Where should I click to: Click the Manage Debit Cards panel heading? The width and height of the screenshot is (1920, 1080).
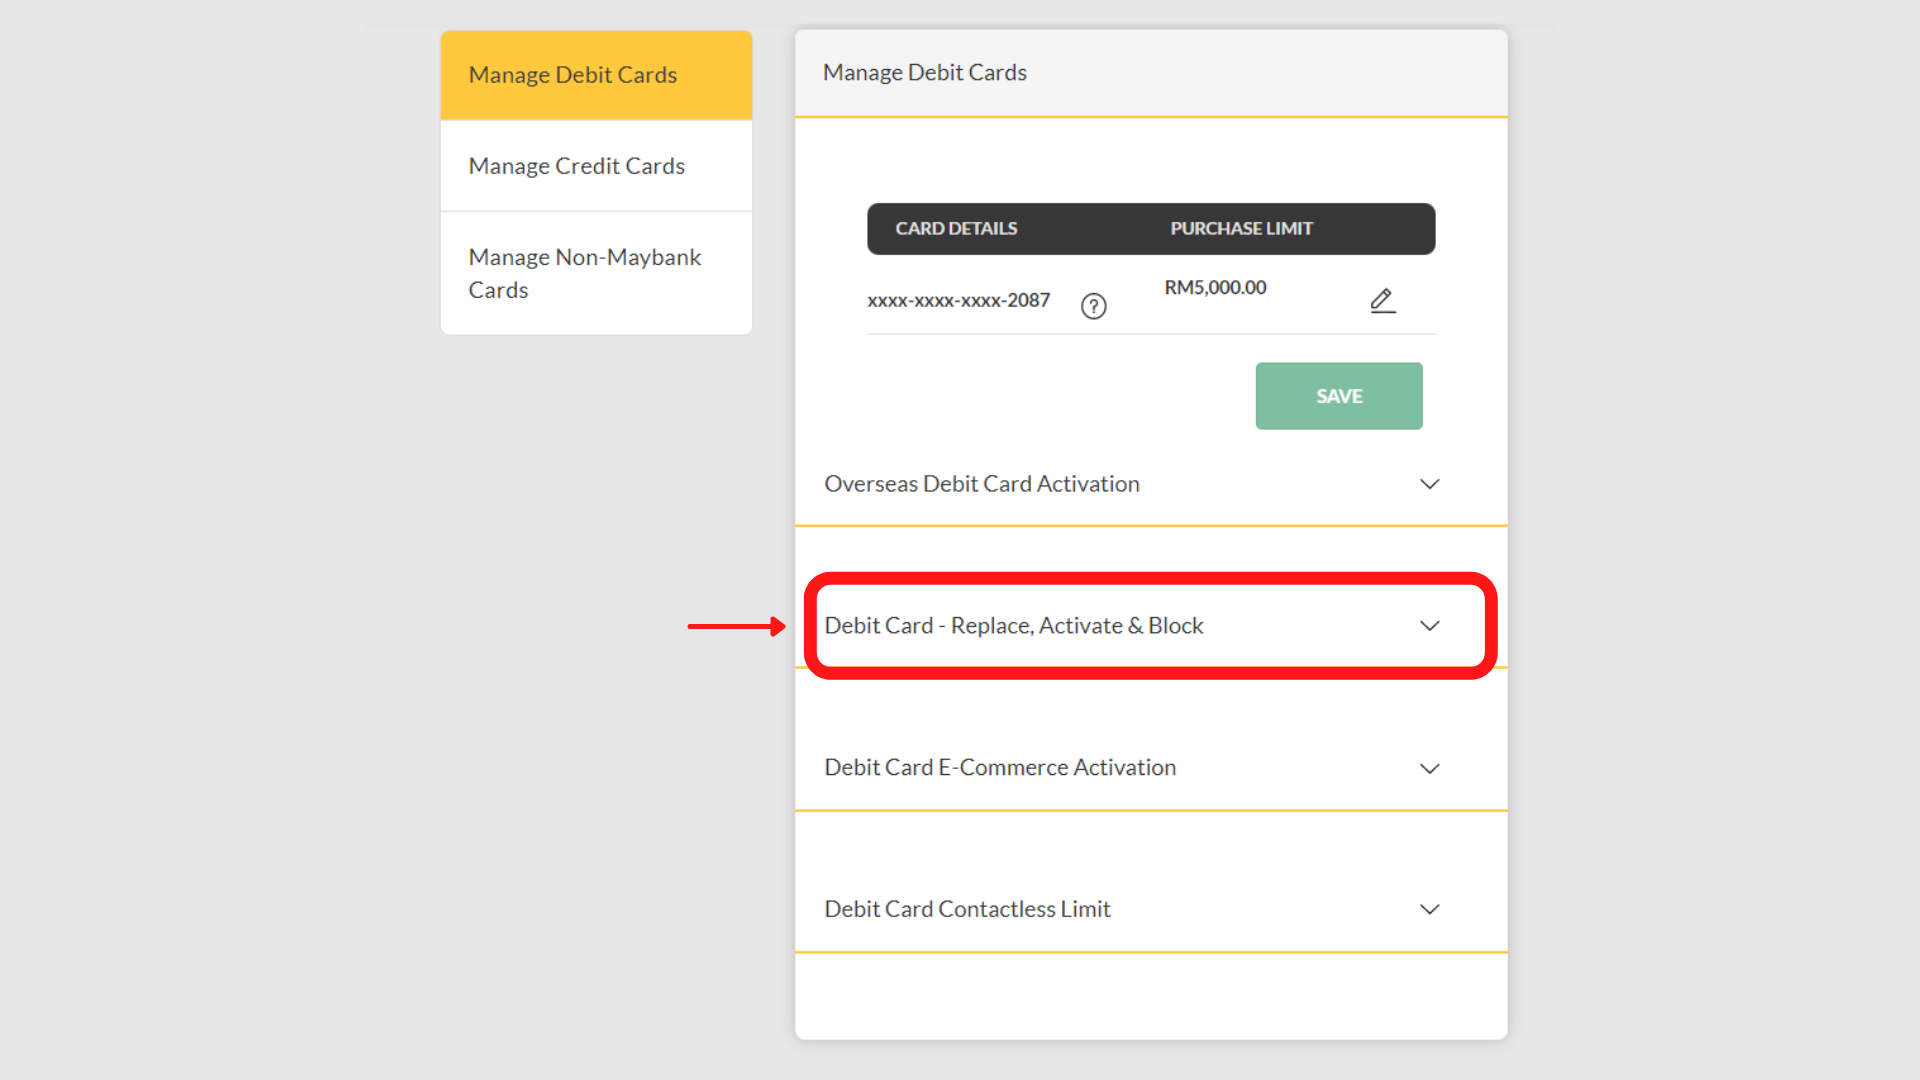925,73
